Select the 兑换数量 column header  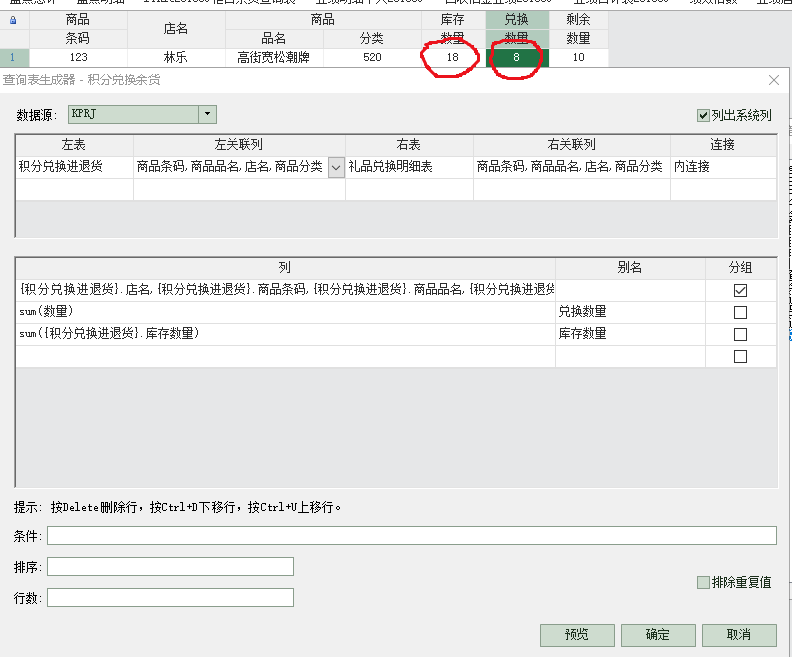pyautogui.click(x=517, y=28)
